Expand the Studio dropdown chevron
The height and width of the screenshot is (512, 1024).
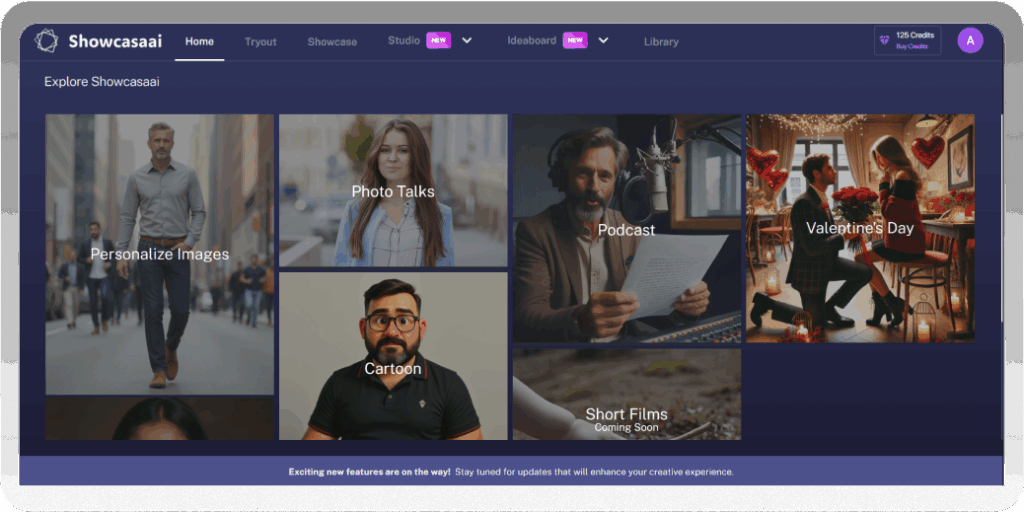(467, 41)
